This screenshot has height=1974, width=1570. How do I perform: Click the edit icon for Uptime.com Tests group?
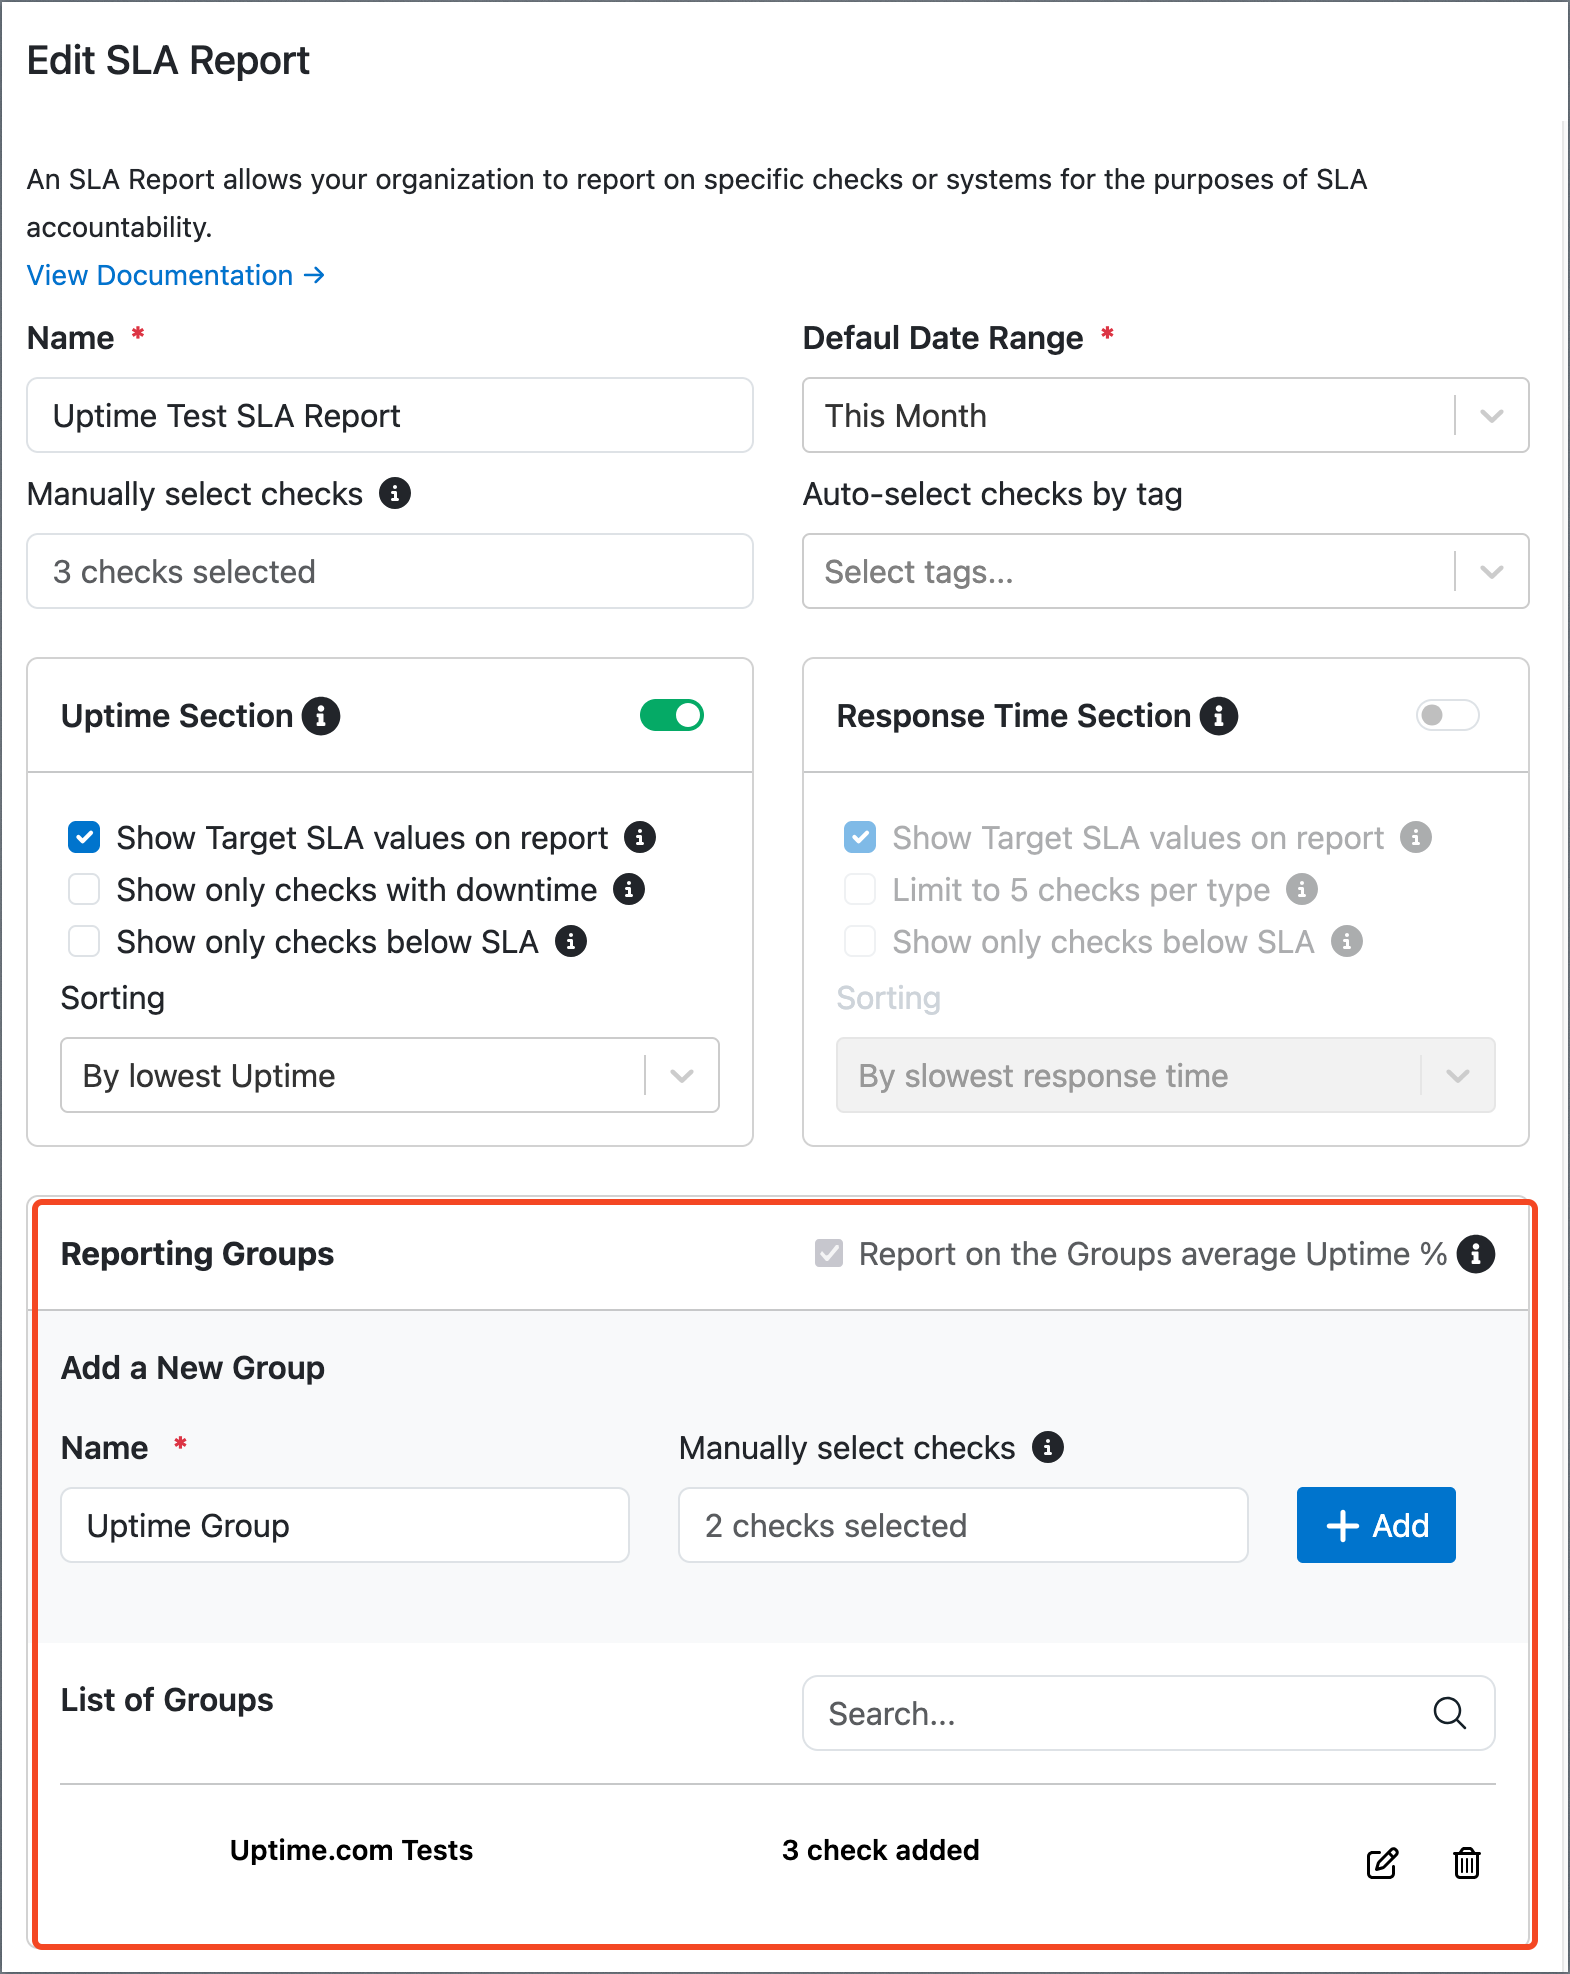click(x=1382, y=1863)
